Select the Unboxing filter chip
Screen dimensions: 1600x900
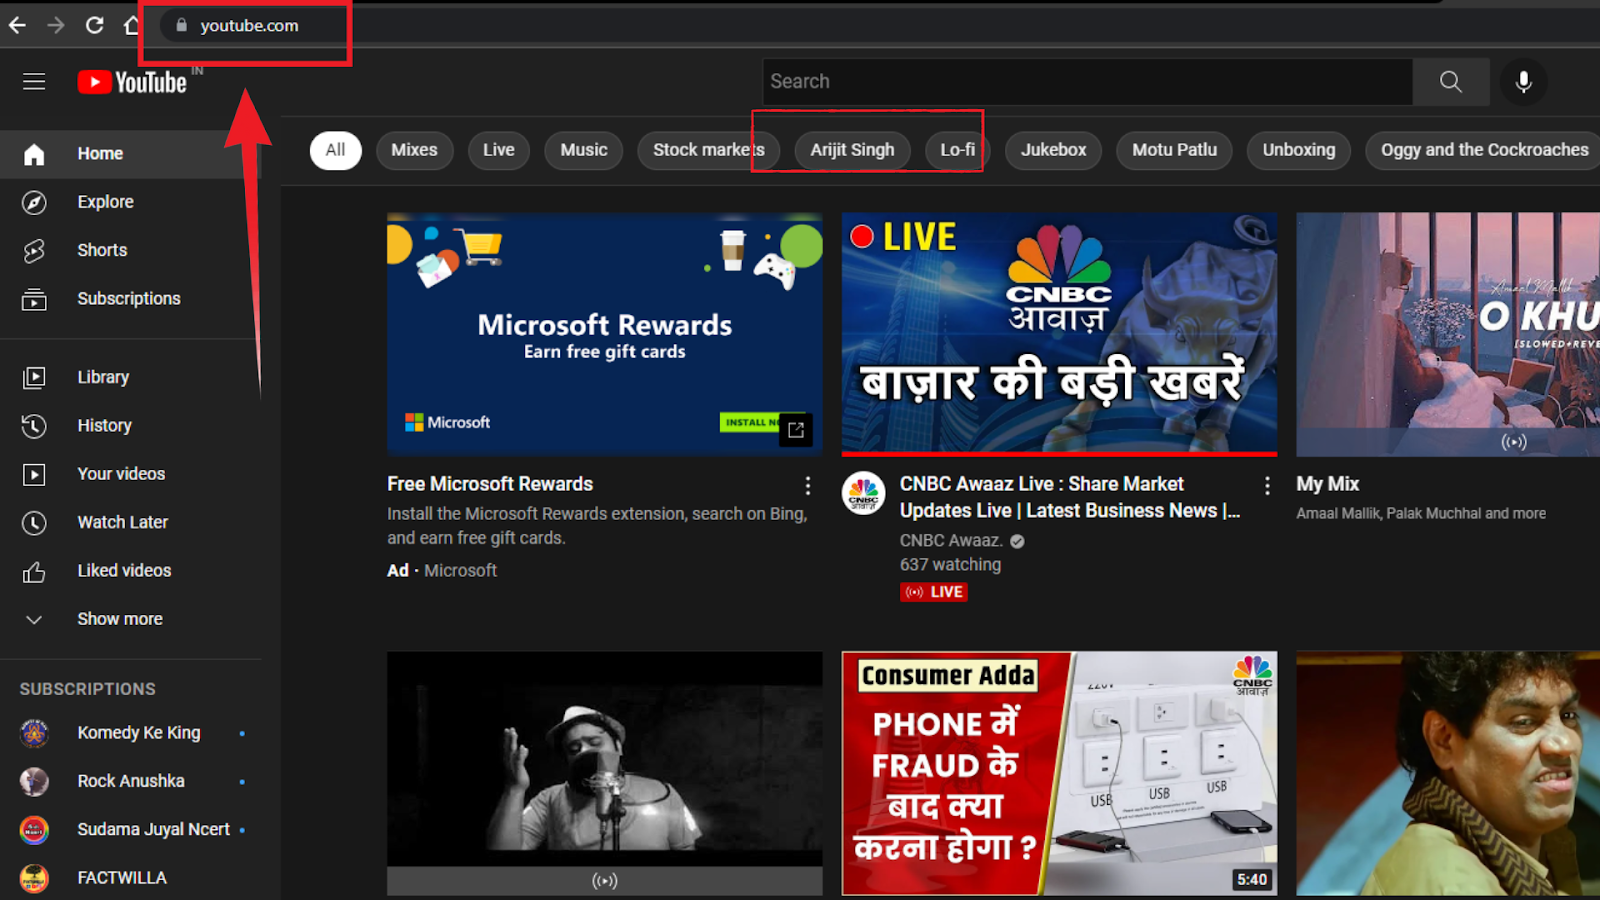[1298, 150]
